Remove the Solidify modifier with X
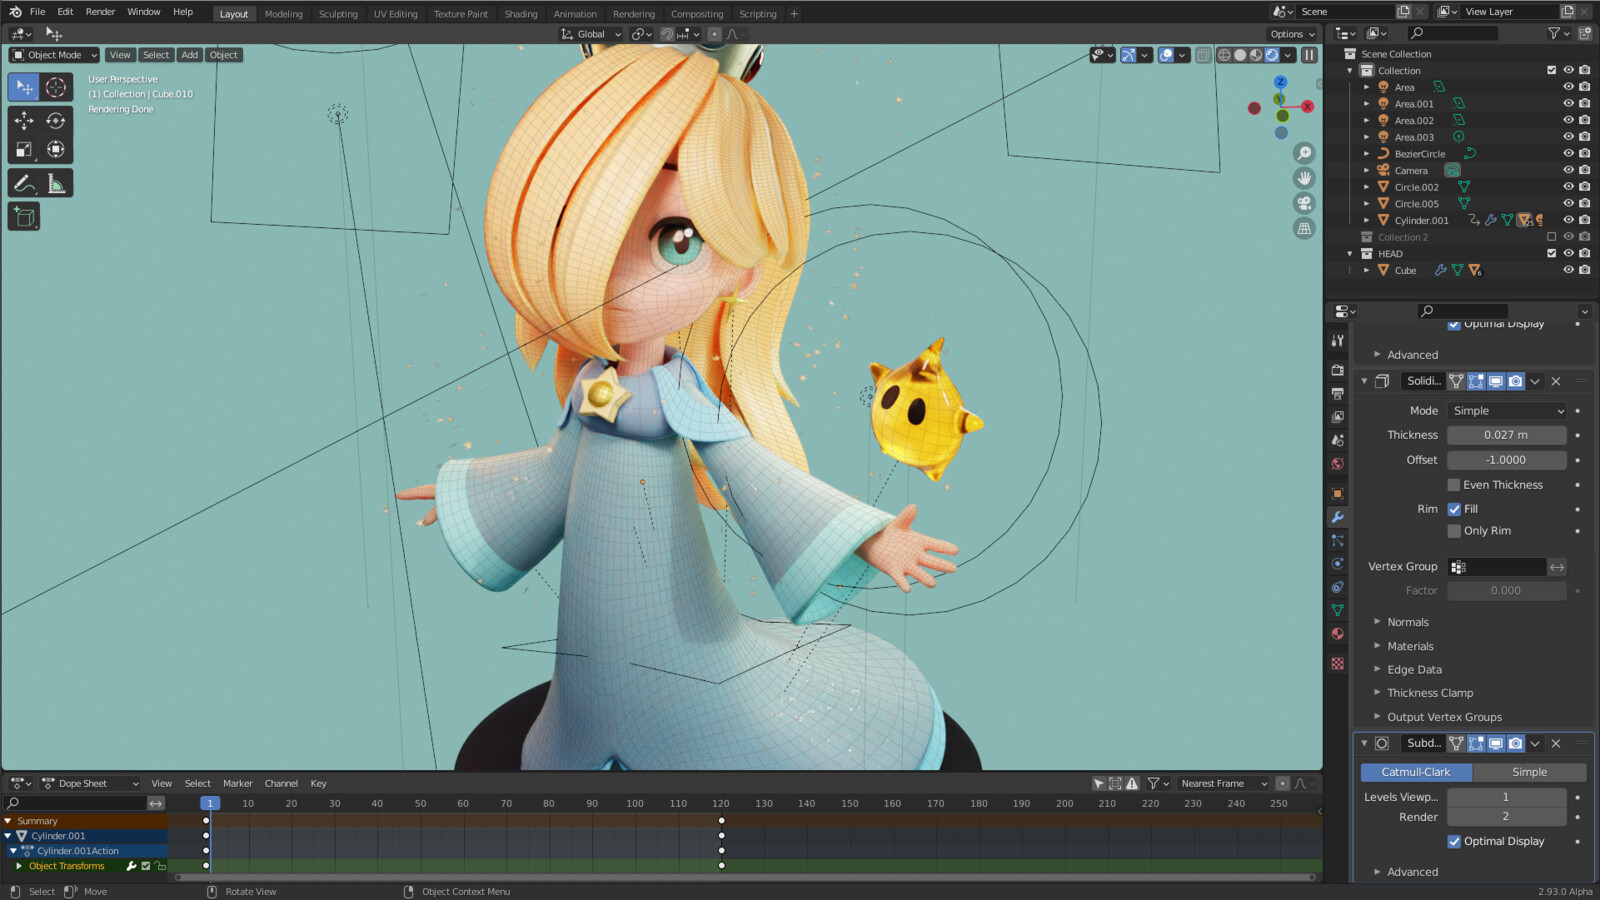 (1556, 381)
